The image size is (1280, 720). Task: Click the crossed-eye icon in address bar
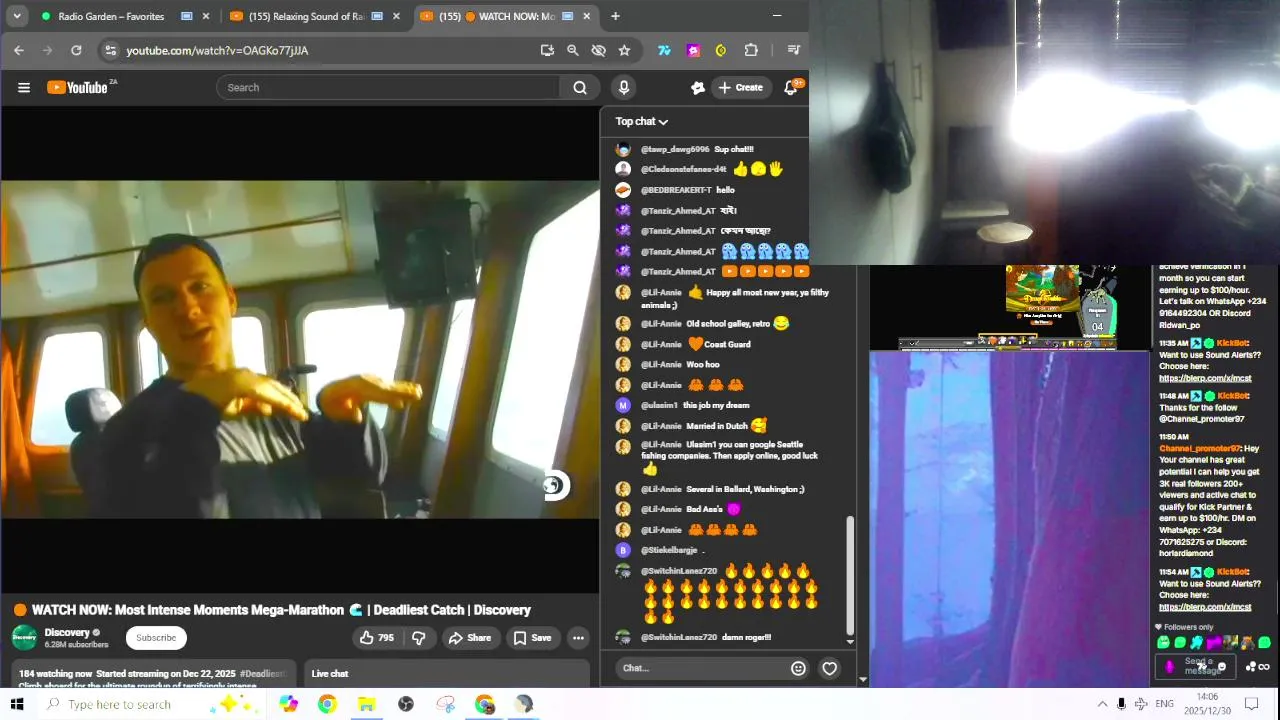click(598, 50)
